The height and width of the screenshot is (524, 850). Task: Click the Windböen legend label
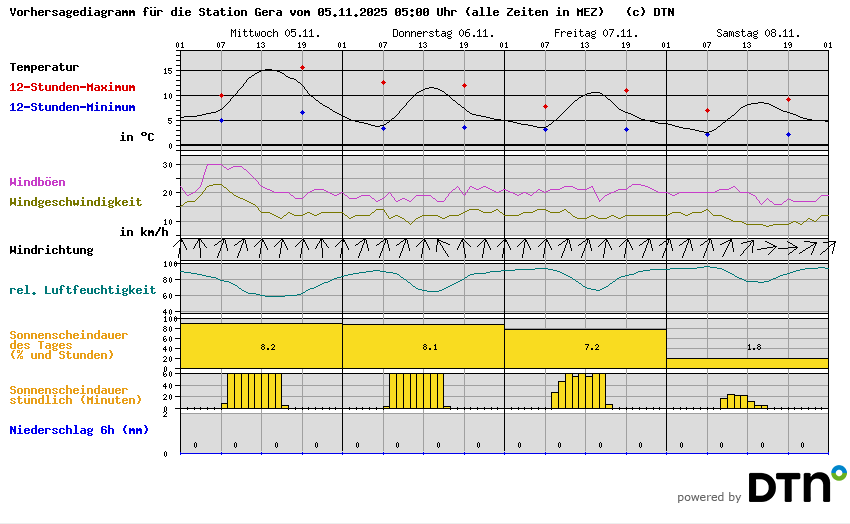[40, 182]
